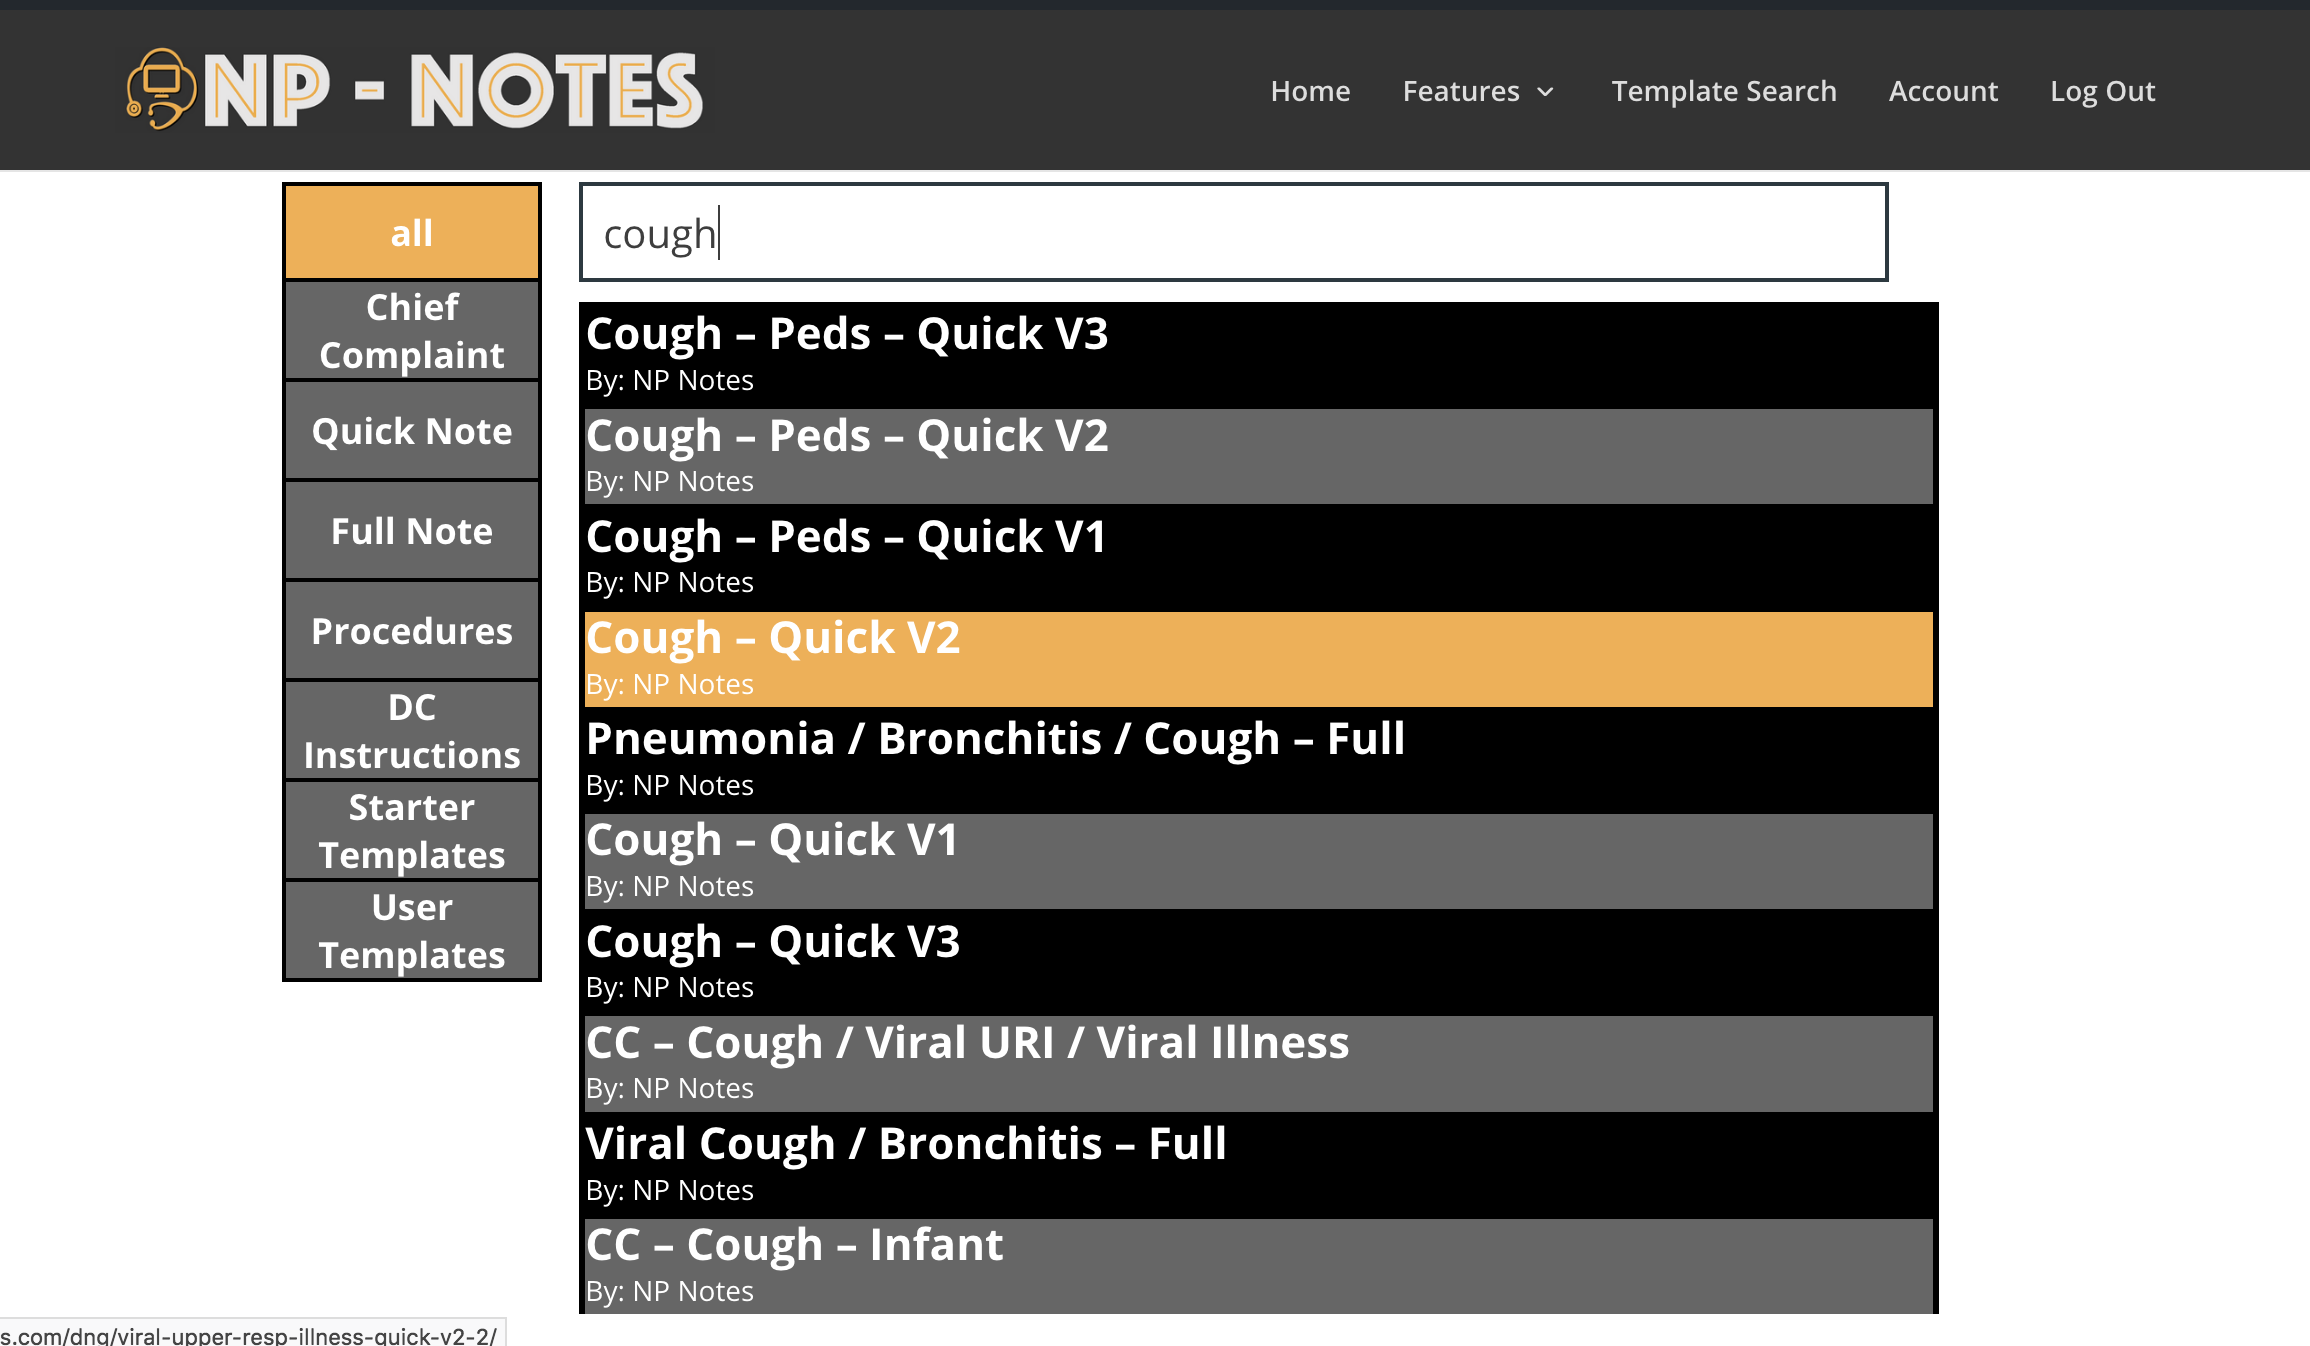Select the Full Note filter
This screenshot has width=2310, height=1346.
[412, 531]
